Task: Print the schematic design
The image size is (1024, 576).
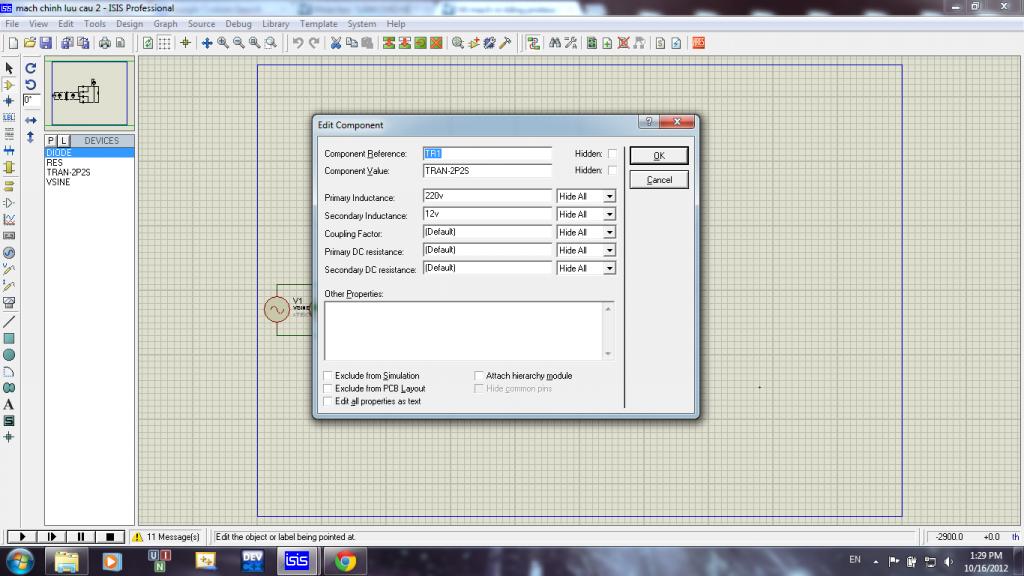Action: click(x=104, y=43)
